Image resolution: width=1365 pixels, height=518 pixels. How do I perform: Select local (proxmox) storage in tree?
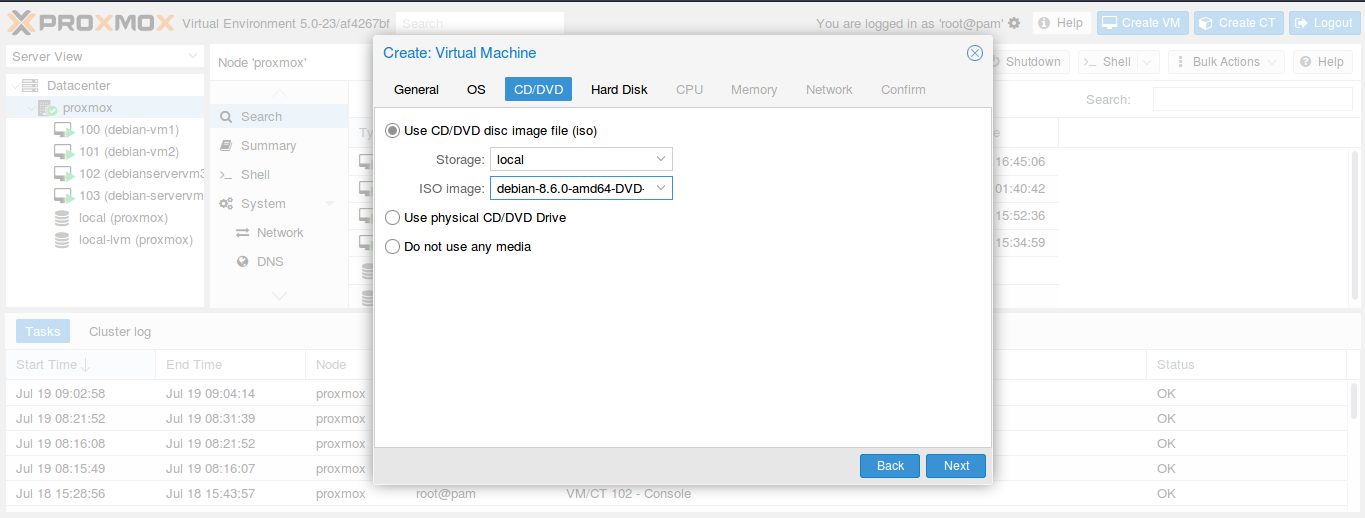coord(123,218)
